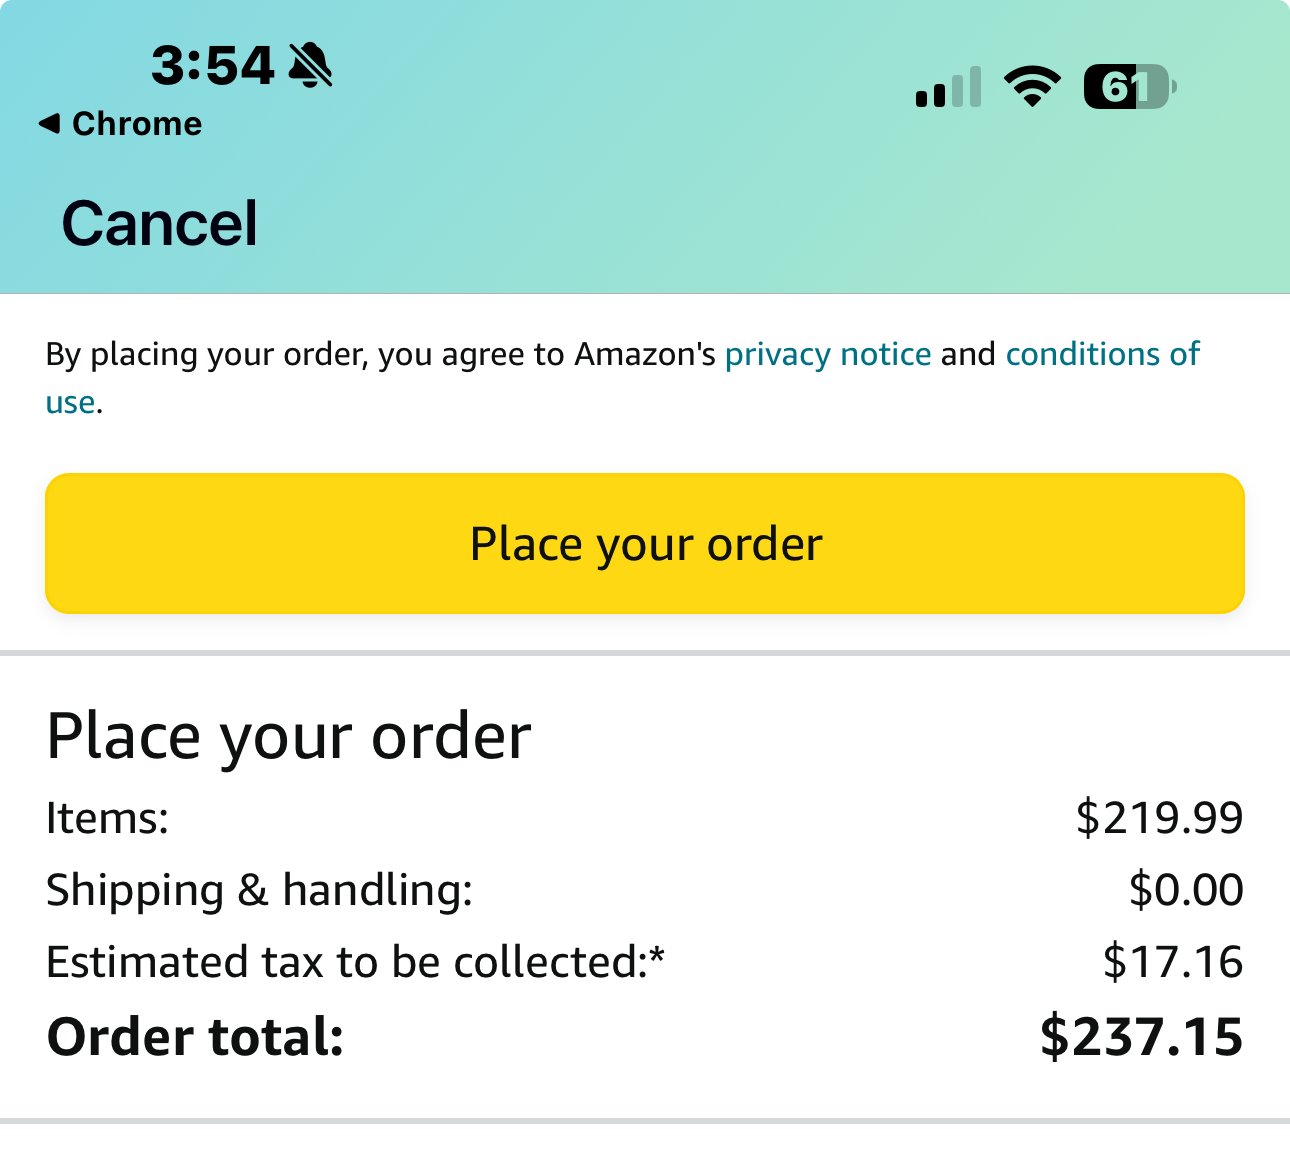
Task: Tap the $237.15 order total amount
Action: [x=1142, y=1037]
